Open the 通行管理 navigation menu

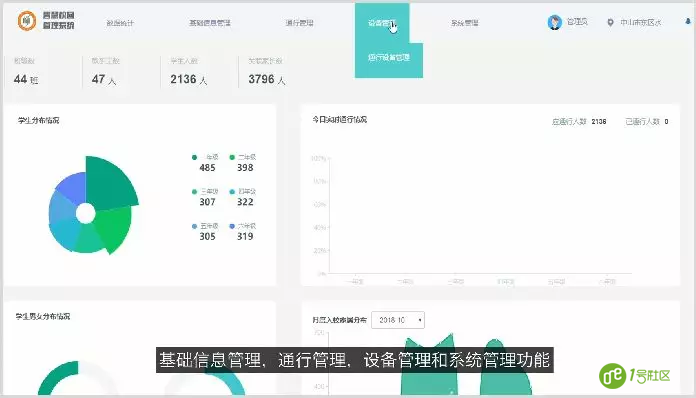point(300,23)
